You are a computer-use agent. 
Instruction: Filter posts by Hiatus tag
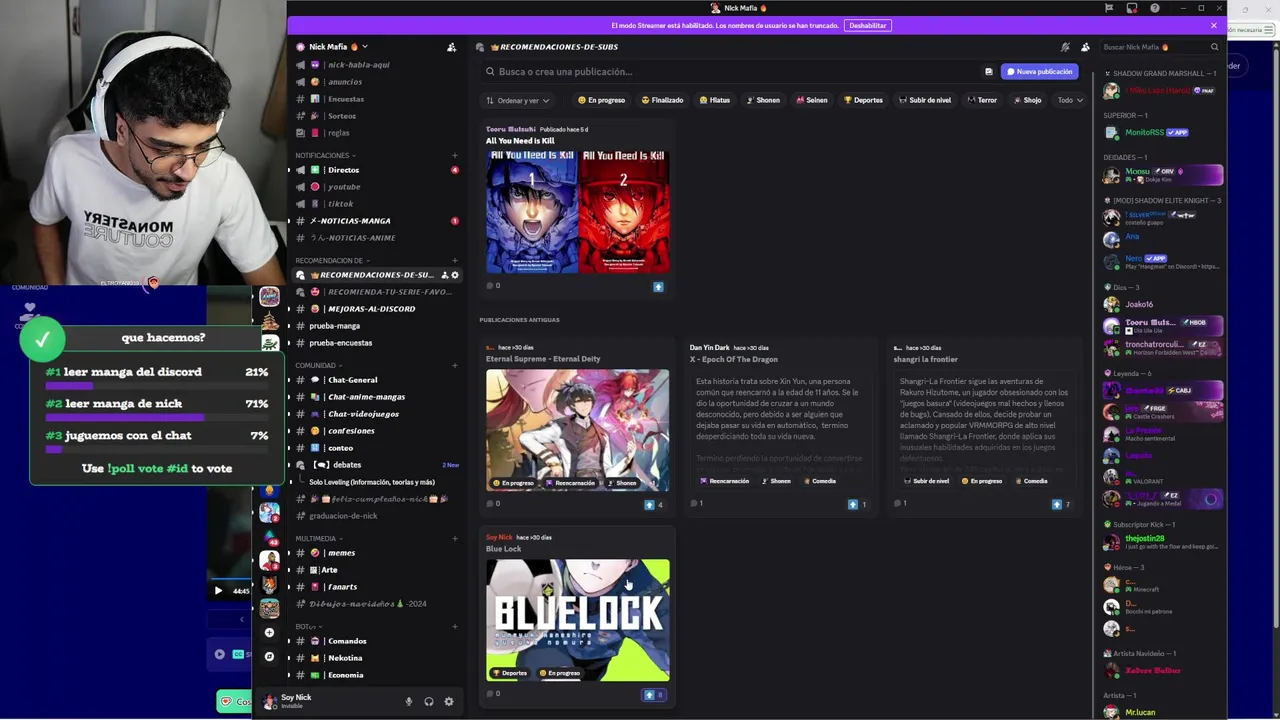(x=715, y=100)
